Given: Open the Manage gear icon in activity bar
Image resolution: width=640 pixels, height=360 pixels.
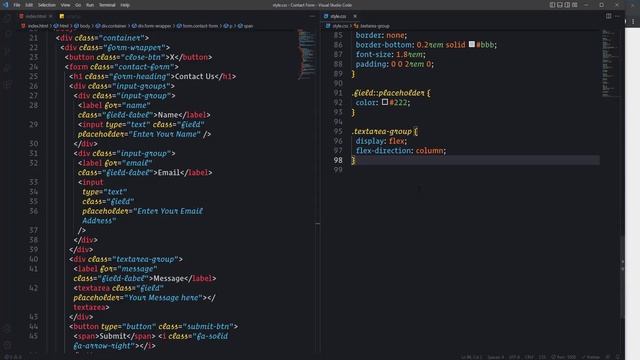Looking at the screenshot, I should (7, 345).
